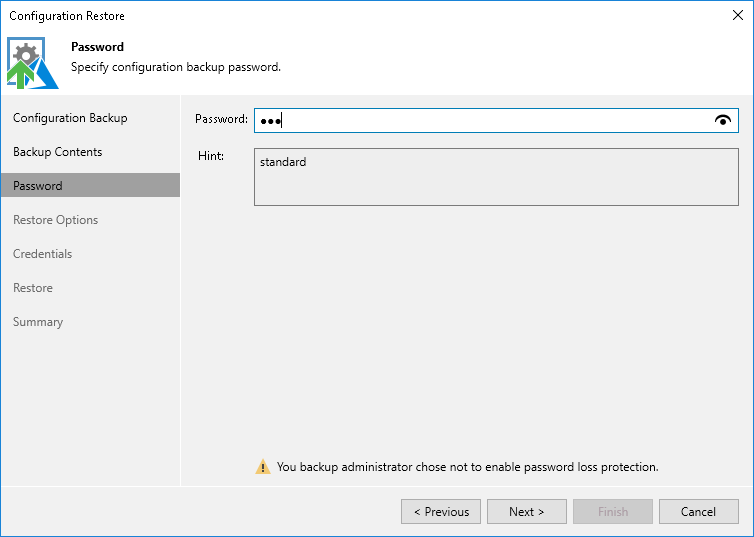Click the Configuration Restore title bar
The width and height of the screenshot is (754, 537).
(x=300, y=15)
